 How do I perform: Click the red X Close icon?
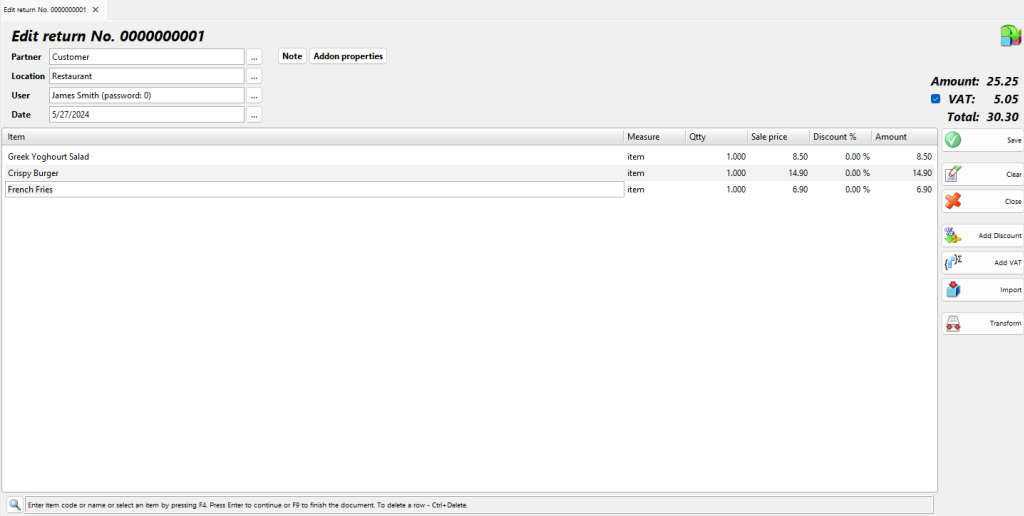click(953, 201)
